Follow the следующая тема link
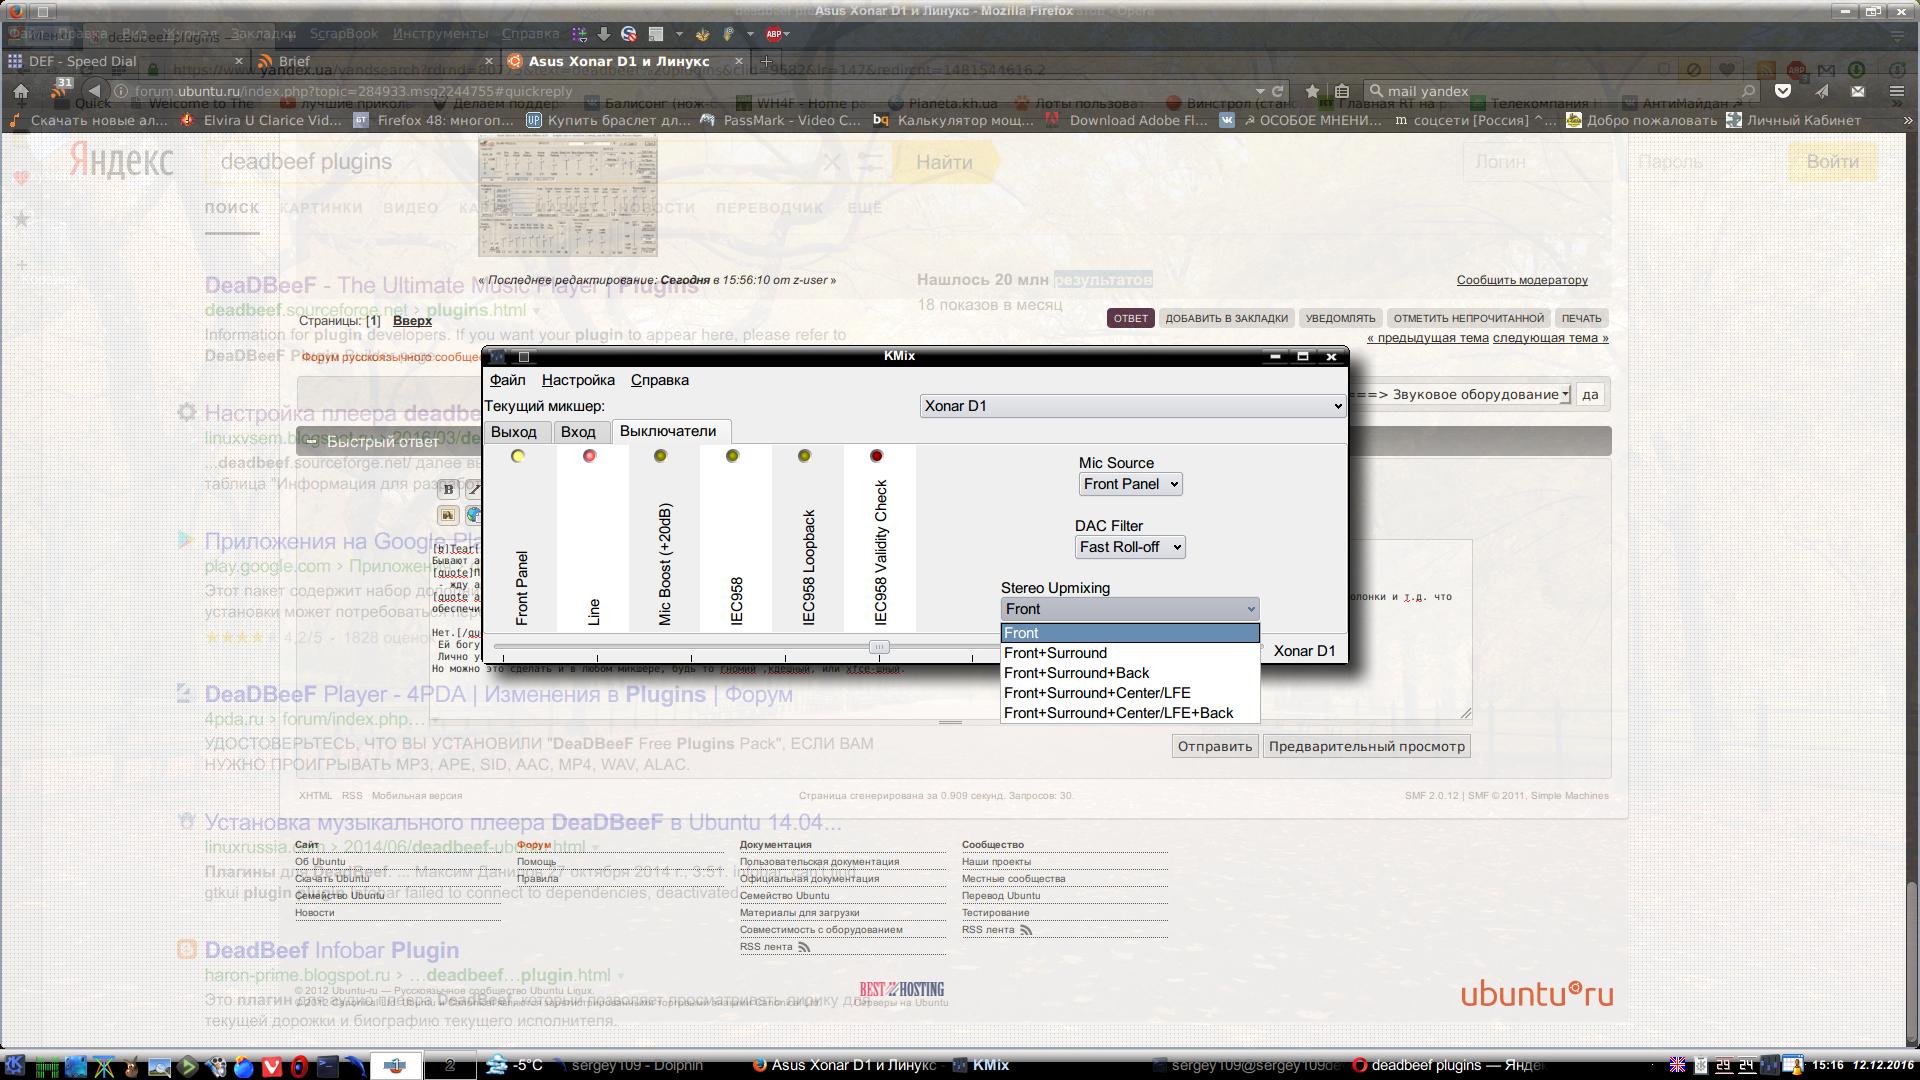1920x1080 pixels. 1550,338
